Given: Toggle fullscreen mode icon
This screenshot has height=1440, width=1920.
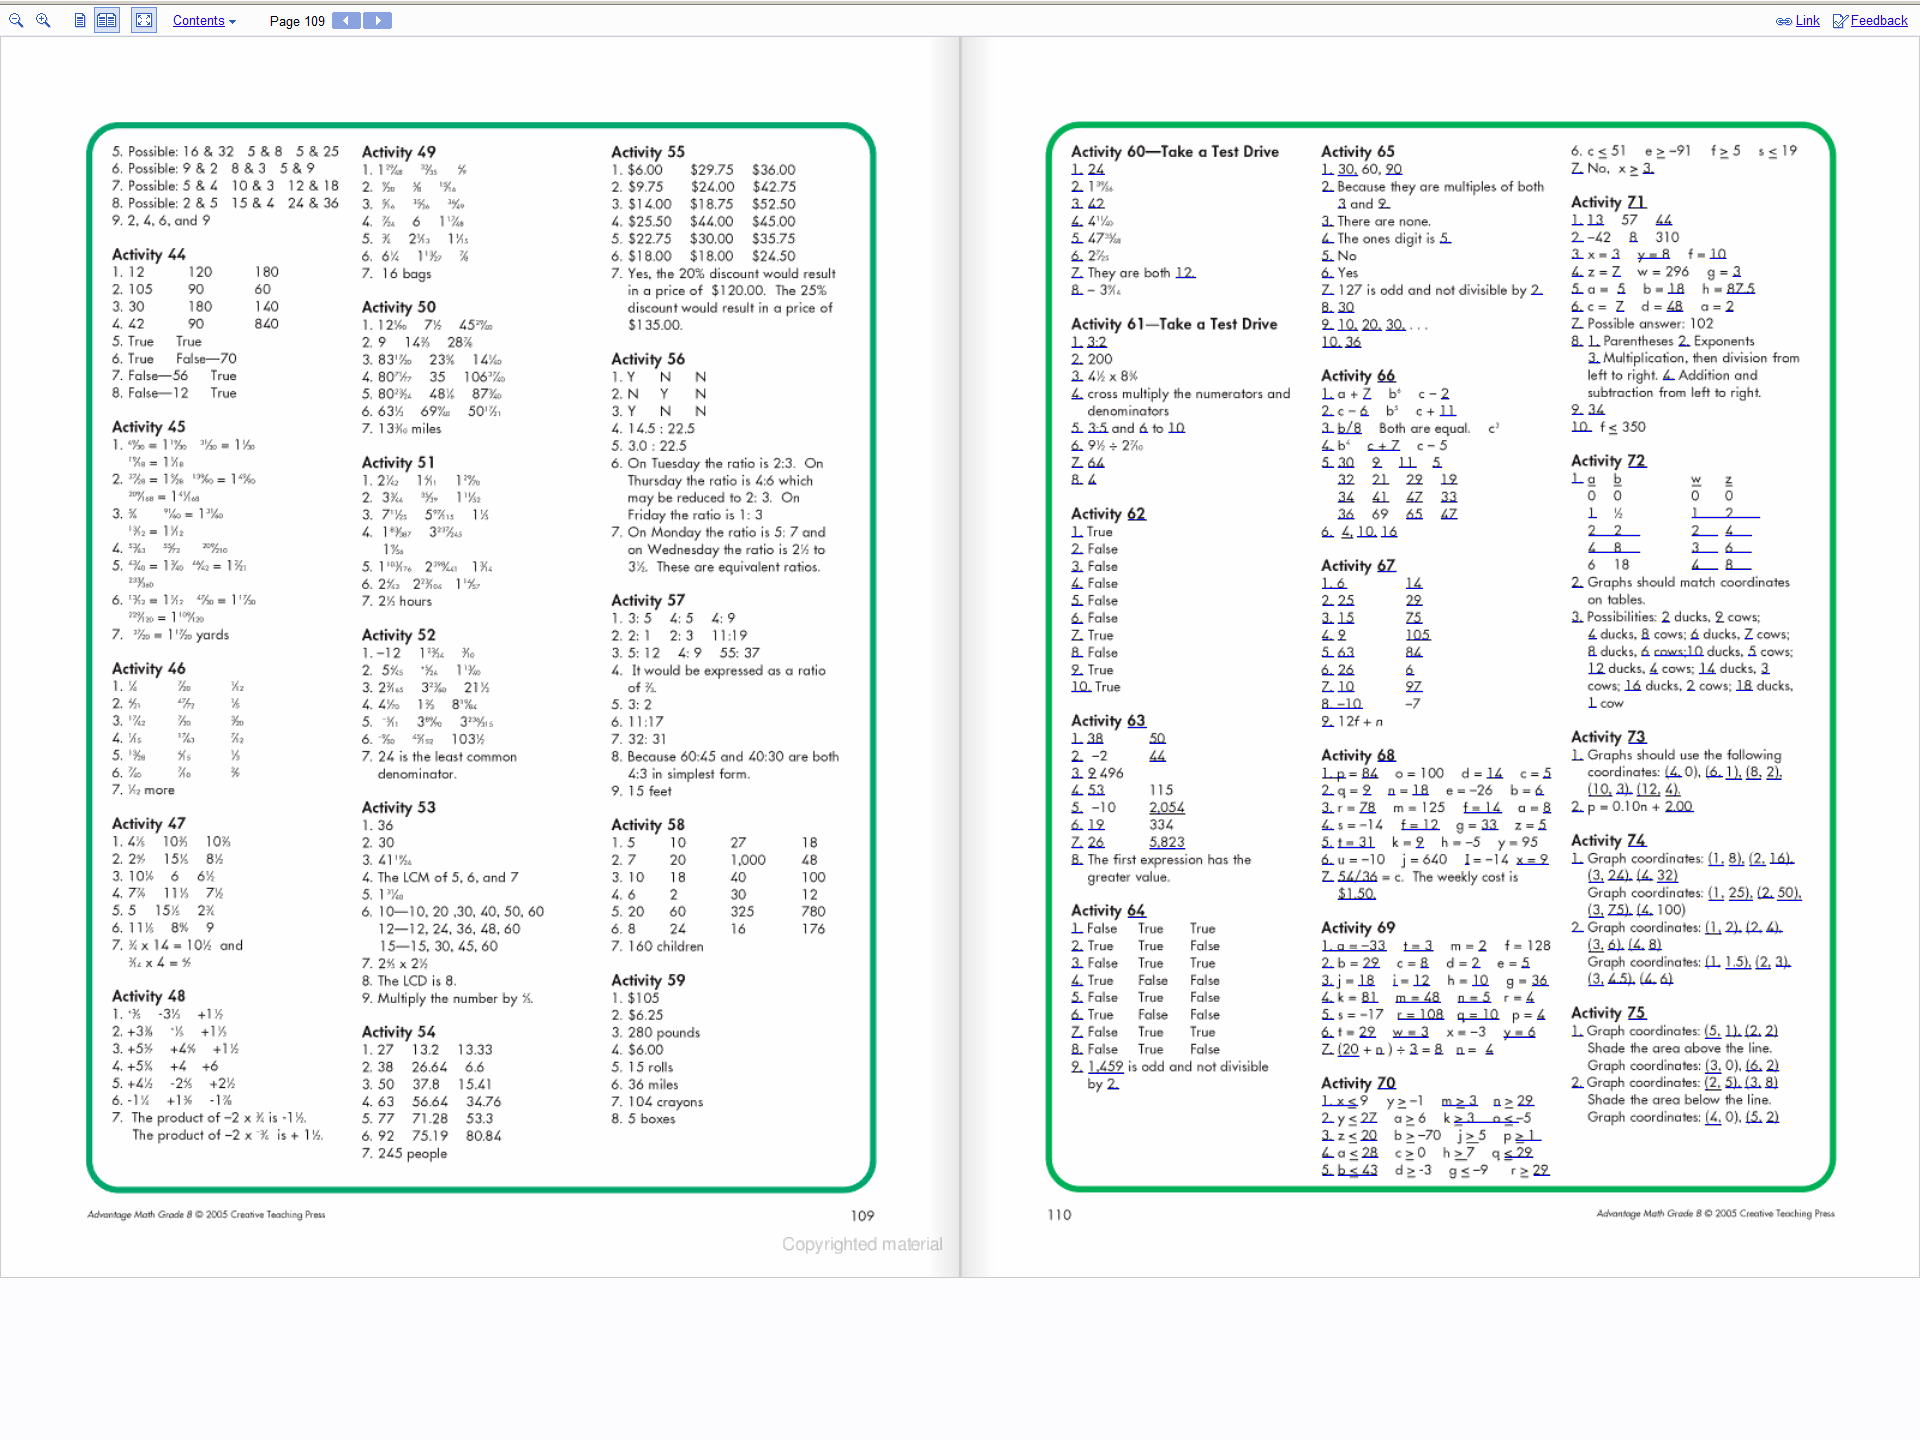Looking at the screenshot, I should click(x=144, y=20).
